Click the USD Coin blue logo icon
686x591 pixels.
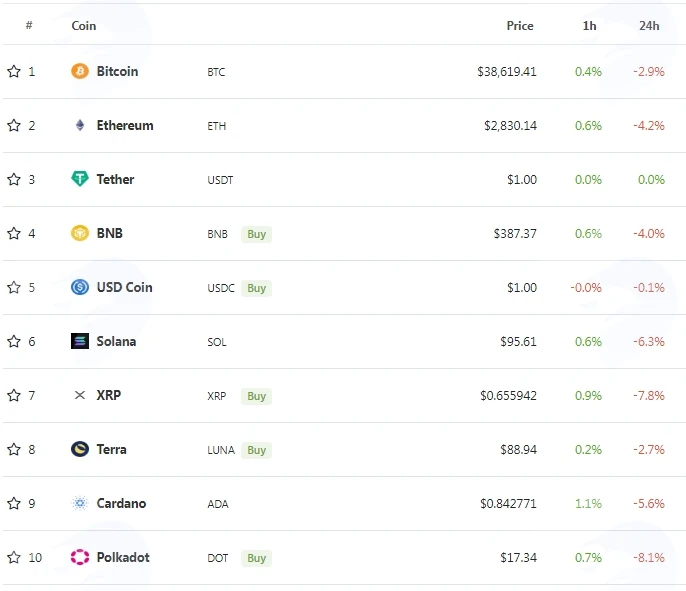point(80,287)
